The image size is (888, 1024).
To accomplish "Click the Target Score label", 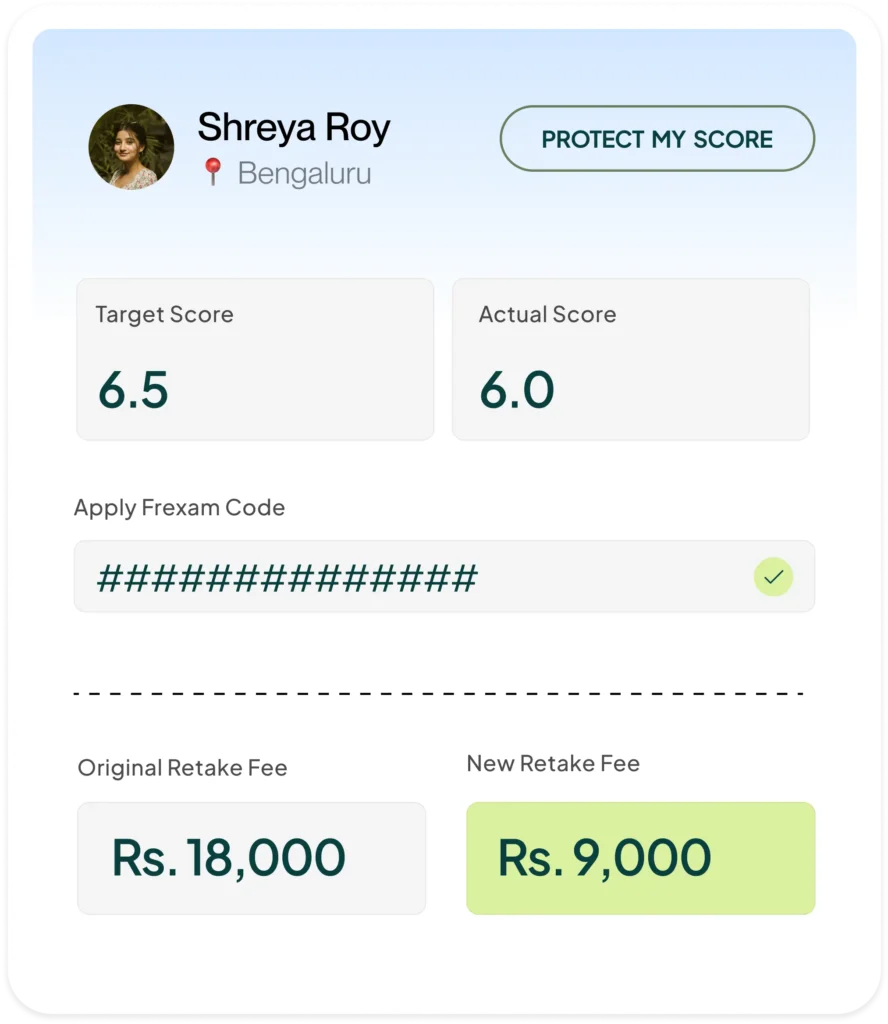I will click(164, 314).
